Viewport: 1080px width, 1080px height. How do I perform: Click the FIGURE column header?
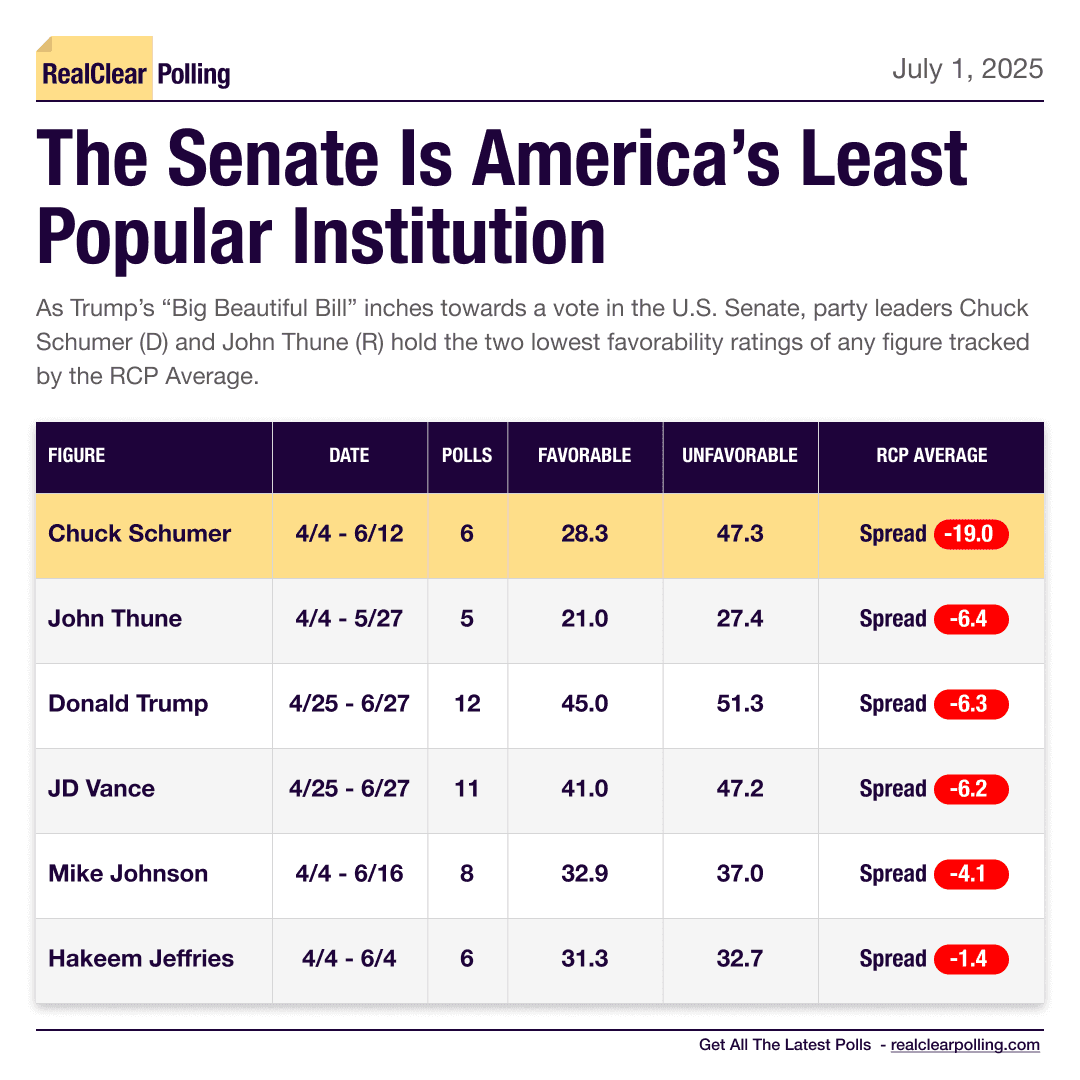pos(77,456)
